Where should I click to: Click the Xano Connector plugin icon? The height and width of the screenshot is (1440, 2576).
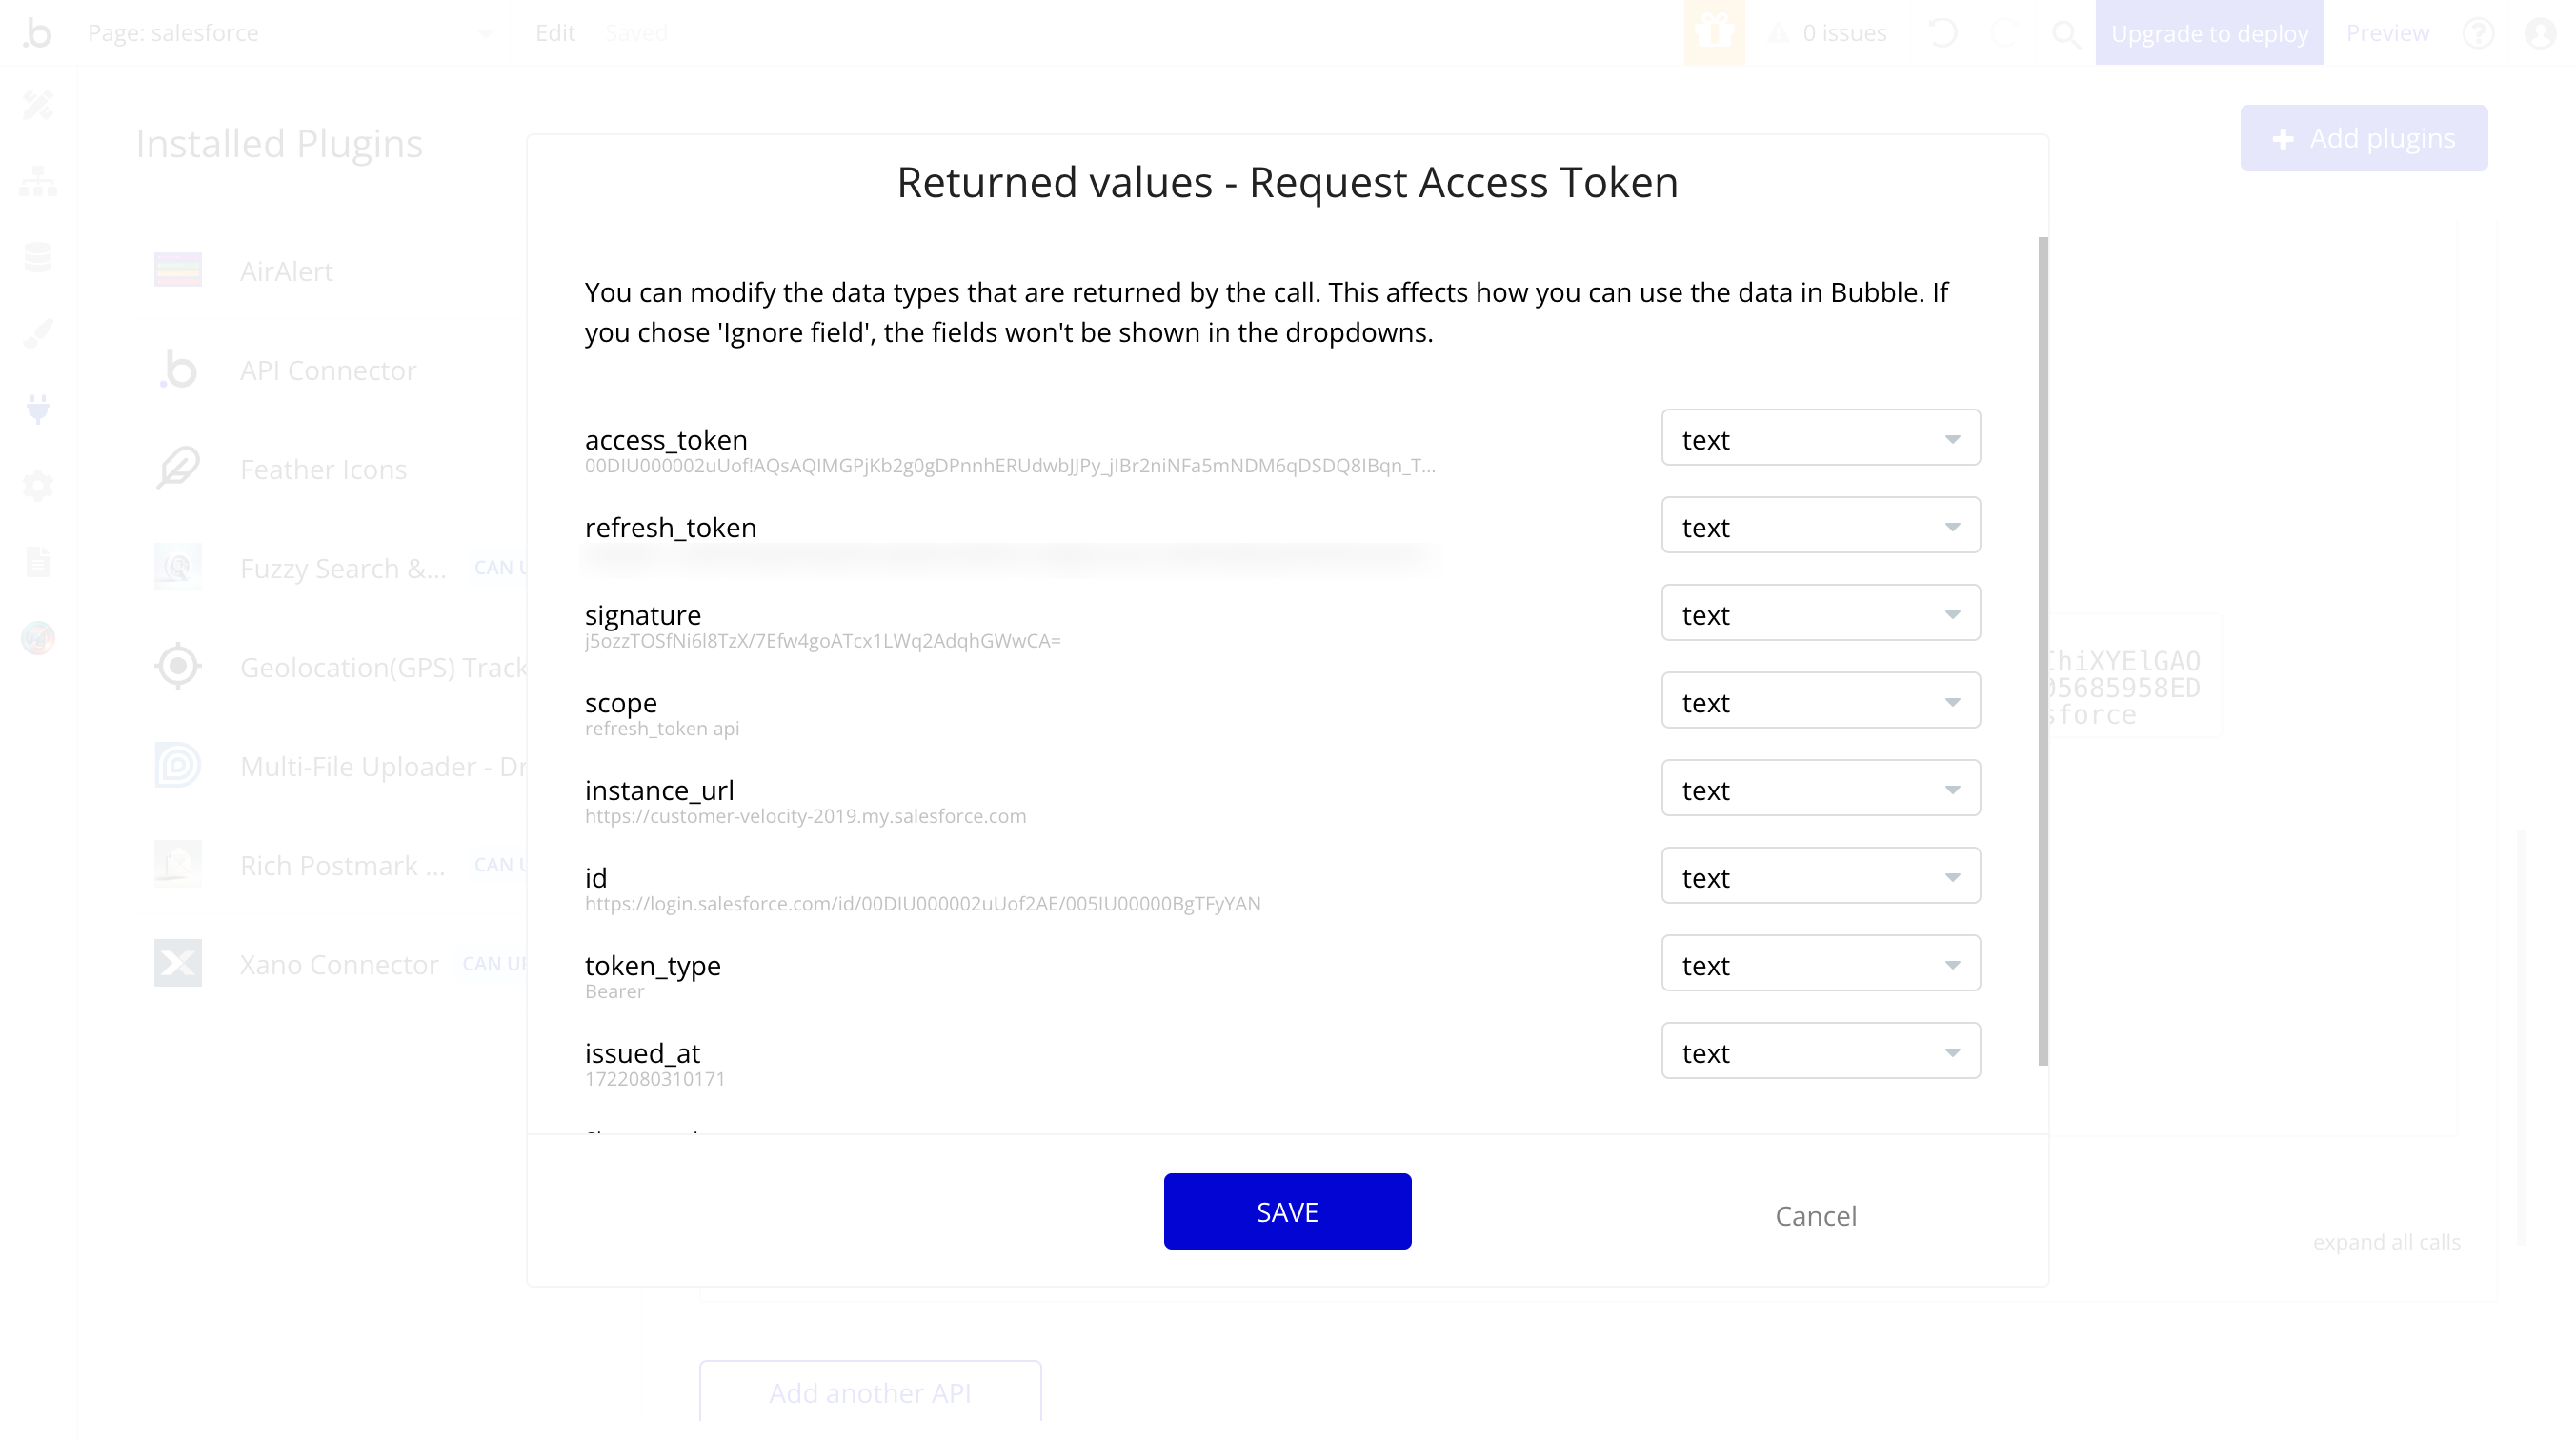[175, 964]
